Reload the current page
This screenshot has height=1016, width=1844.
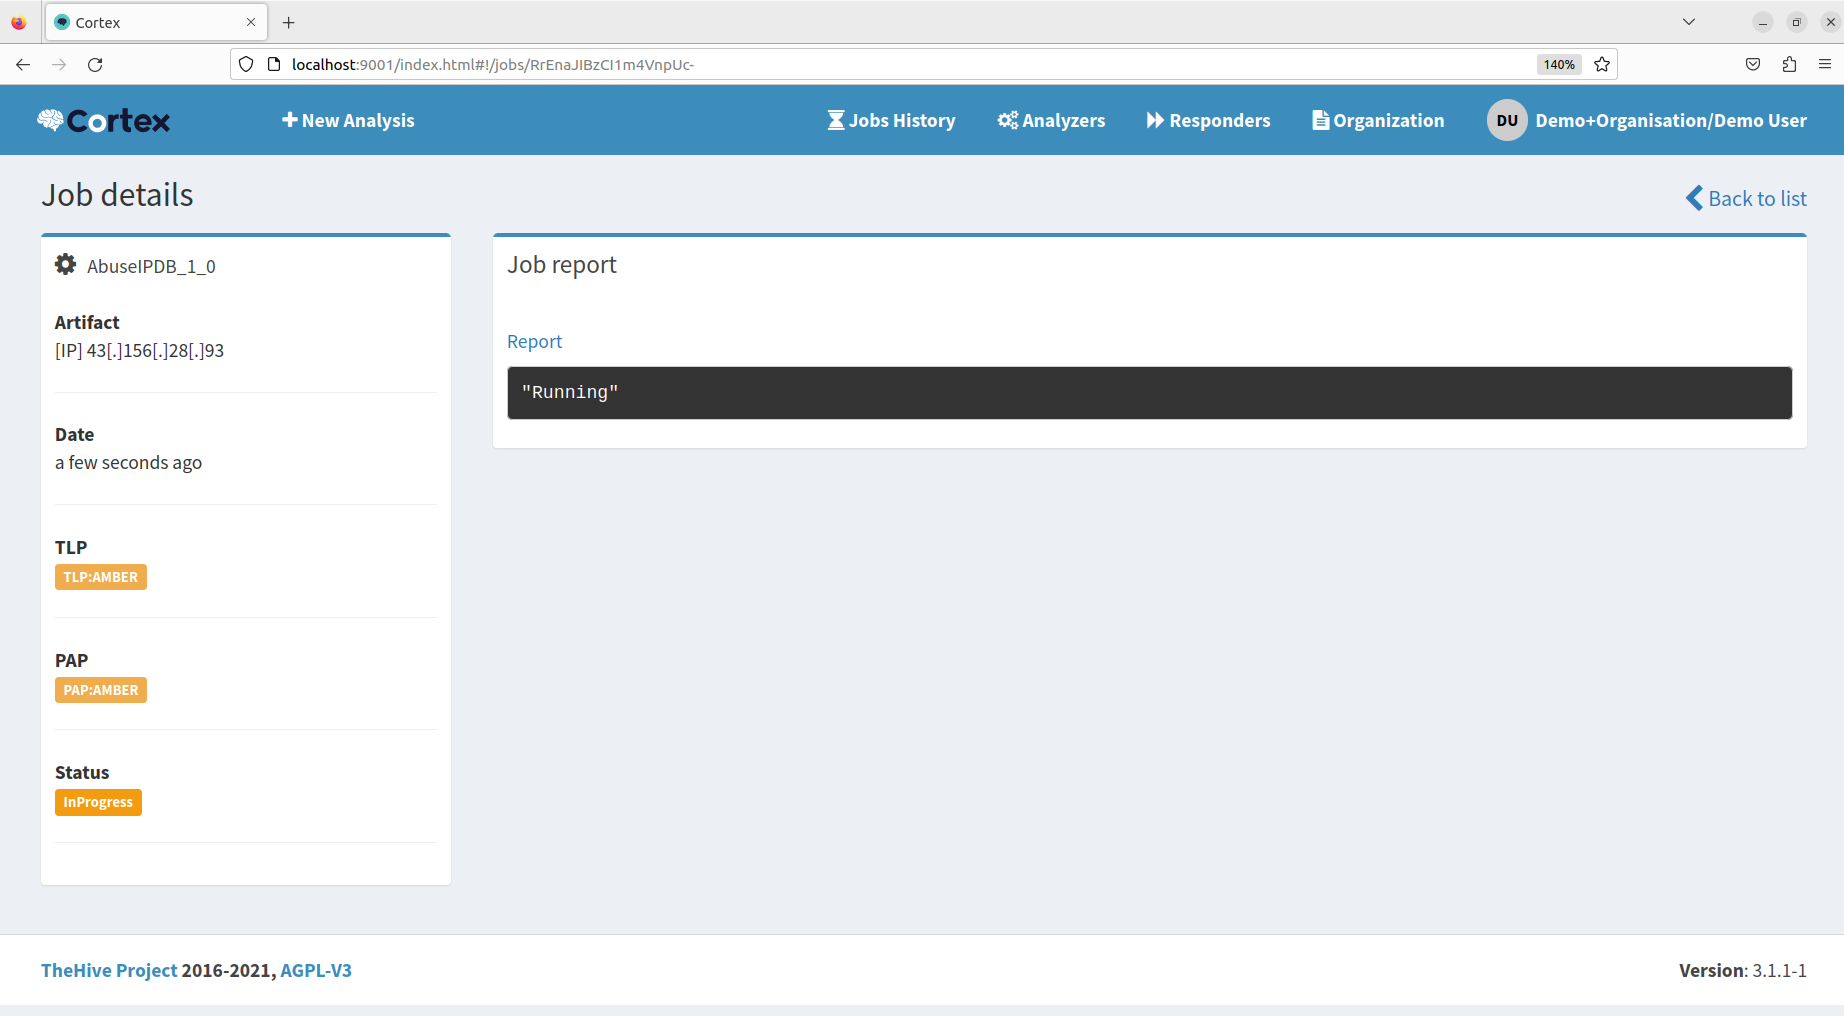coord(95,64)
